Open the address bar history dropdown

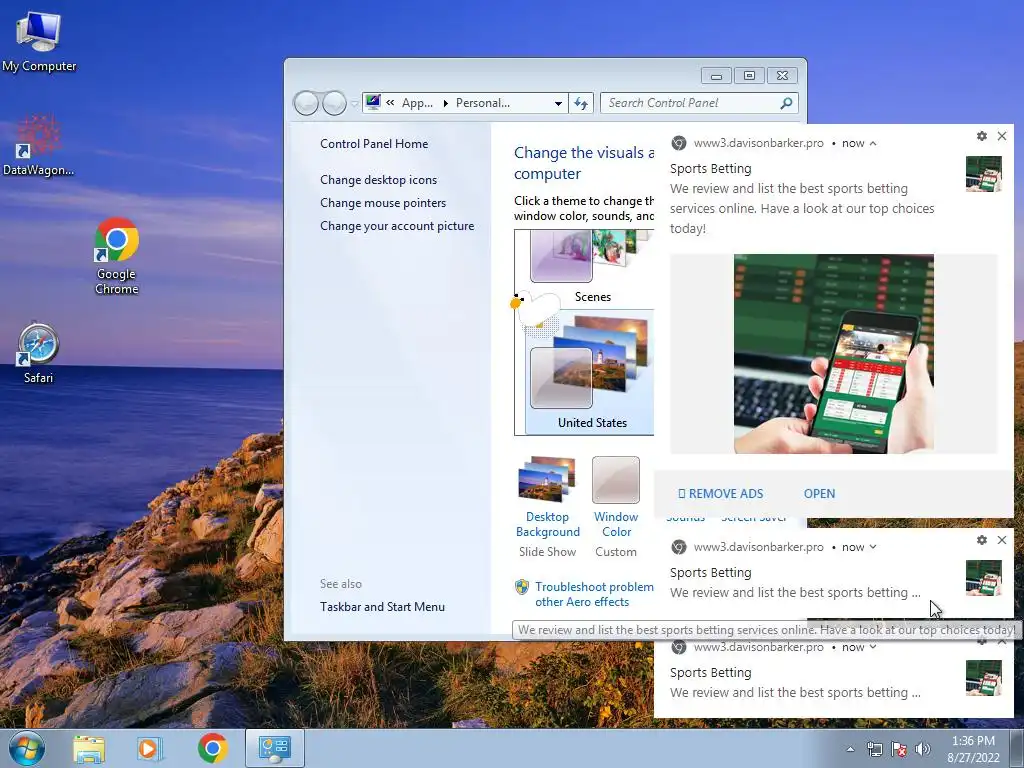point(558,103)
